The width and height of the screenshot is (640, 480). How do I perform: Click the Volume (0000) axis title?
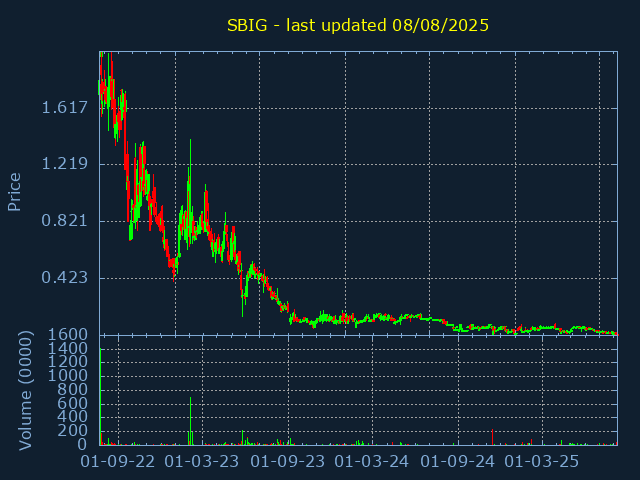pyautogui.click(x=25, y=391)
